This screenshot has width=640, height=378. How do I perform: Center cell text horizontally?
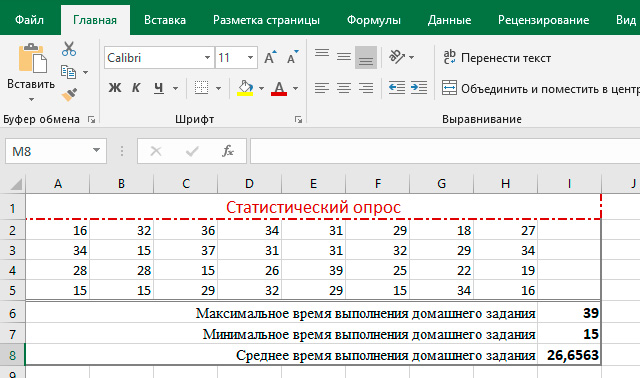(x=344, y=88)
